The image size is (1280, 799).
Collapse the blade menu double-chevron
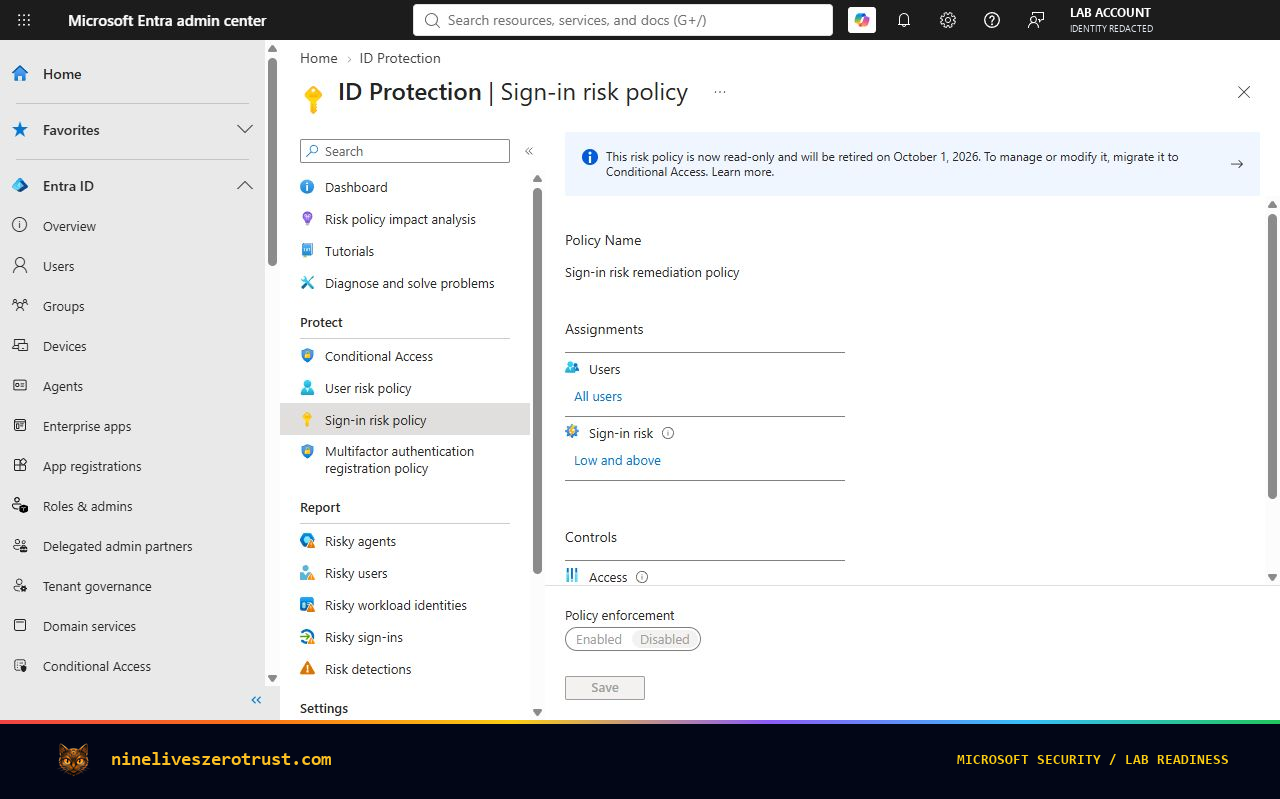click(x=529, y=151)
